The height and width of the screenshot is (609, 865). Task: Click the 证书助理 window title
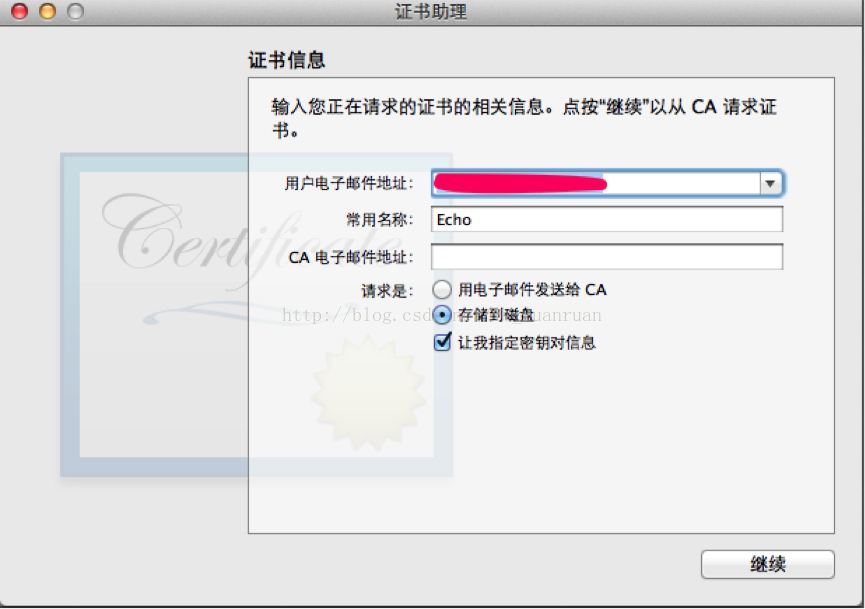coord(431,11)
